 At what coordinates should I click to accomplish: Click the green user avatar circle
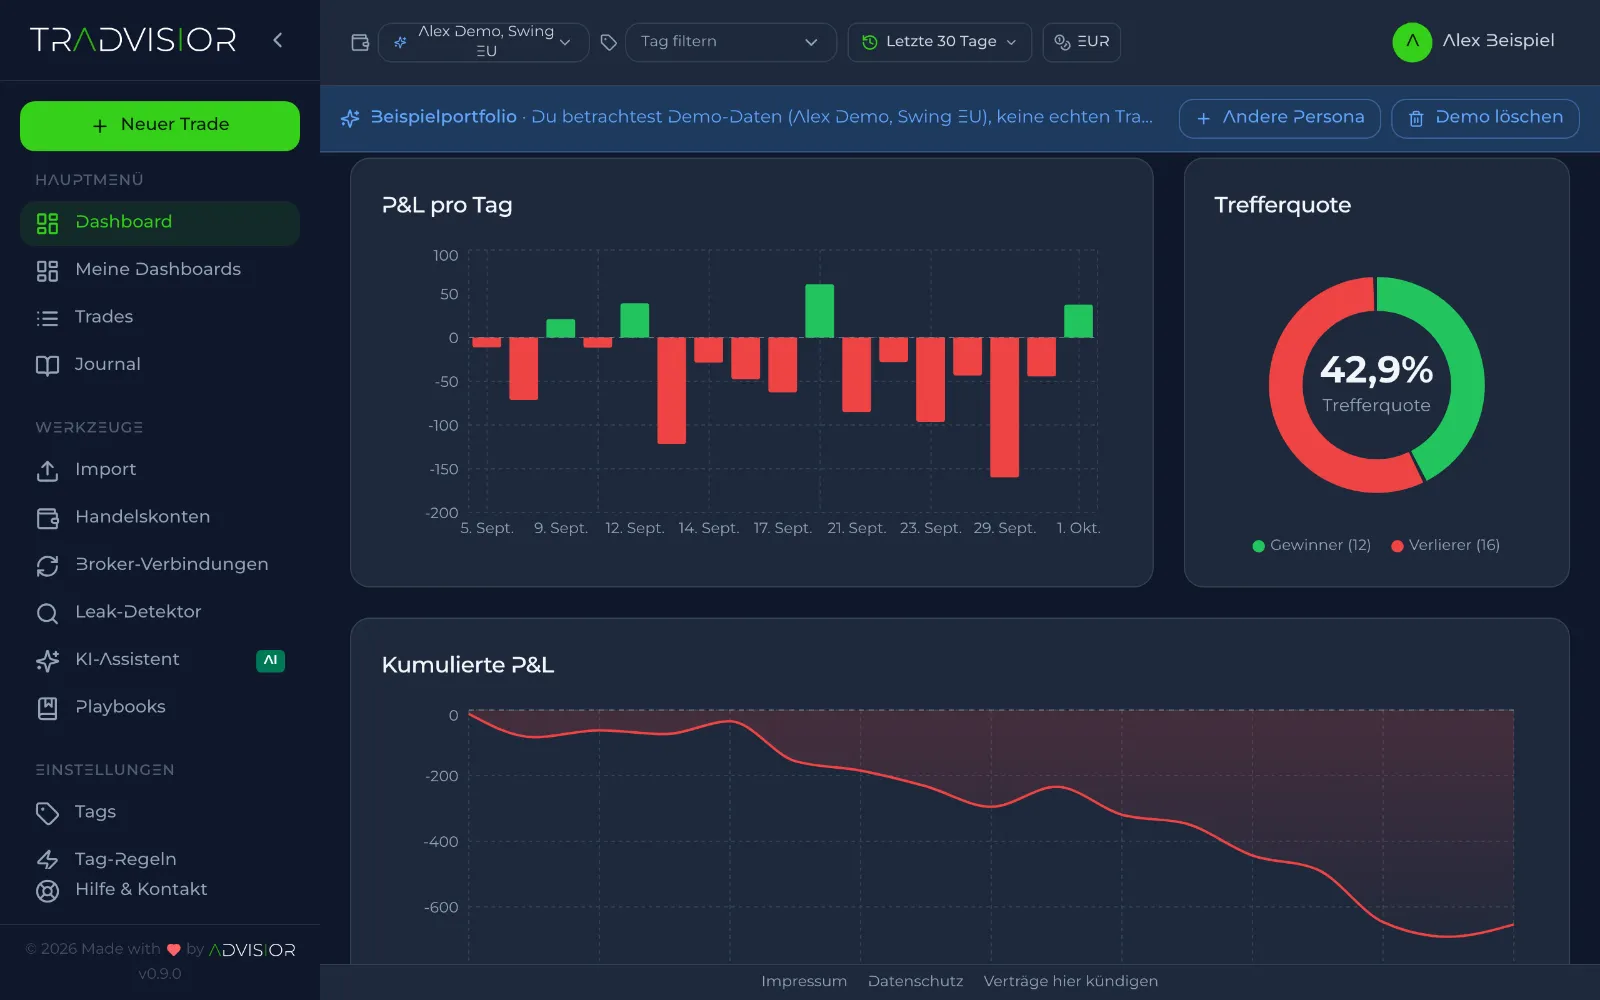coord(1412,42)
